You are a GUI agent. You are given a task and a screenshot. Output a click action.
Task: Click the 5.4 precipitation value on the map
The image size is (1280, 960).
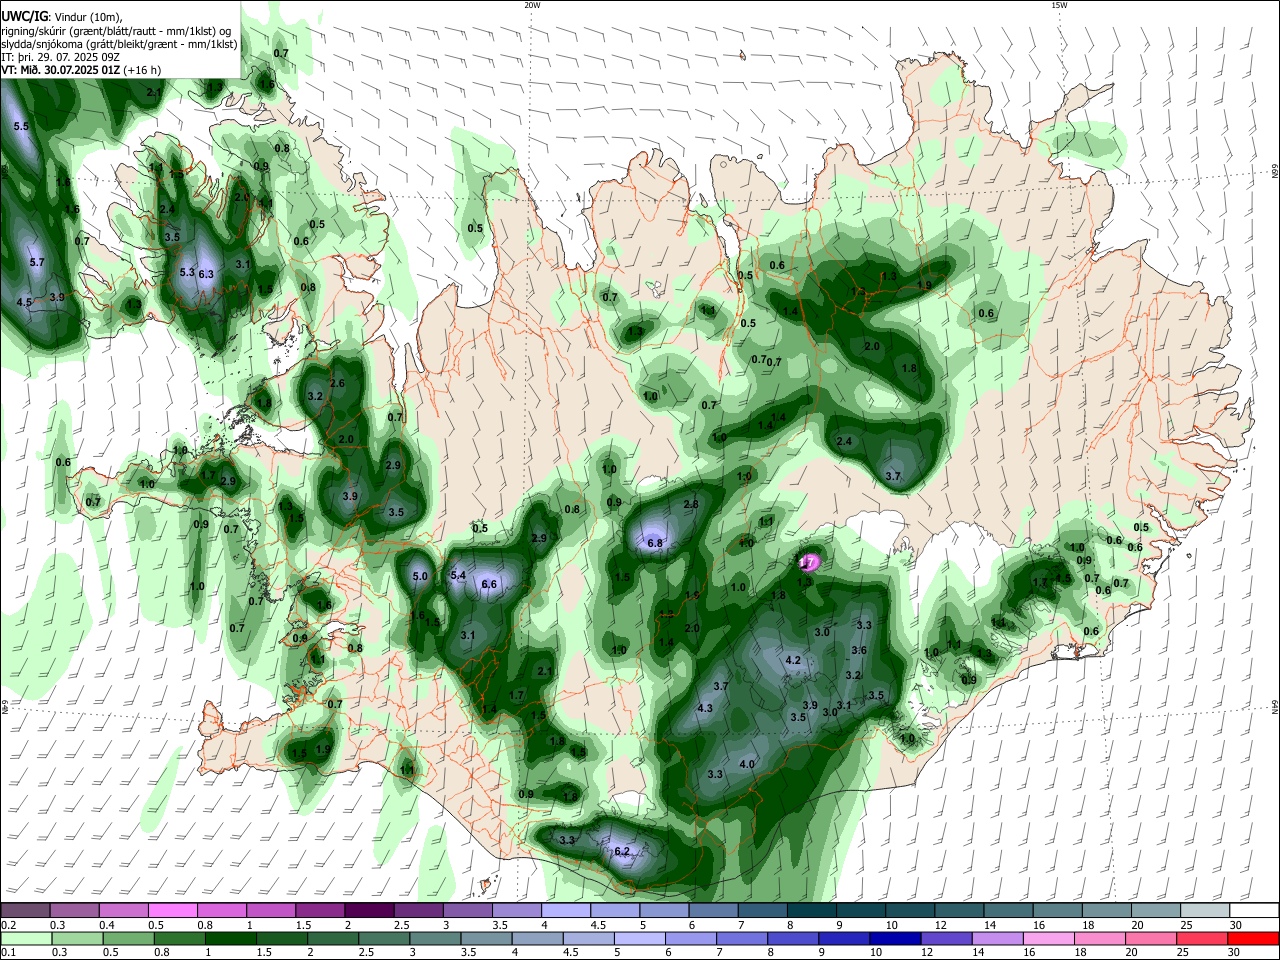coord(459,575)
